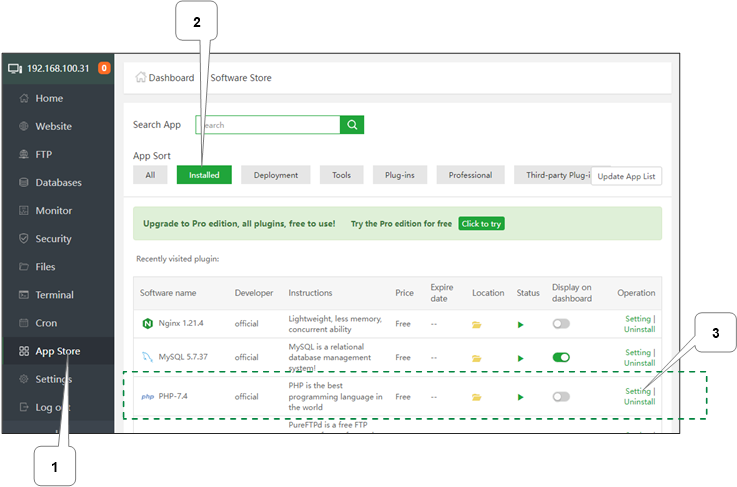Screen dimensions: 737x487
Task: Select the All app sort tab
Action: pyautogui.click(x=150, y=175)
